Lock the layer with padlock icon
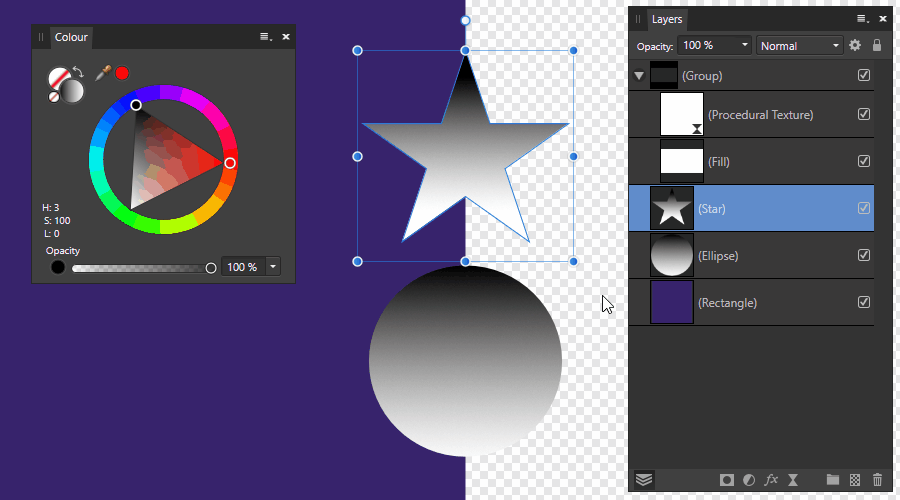This screenshot has height=500, width=900. click(x=877, y=45)
